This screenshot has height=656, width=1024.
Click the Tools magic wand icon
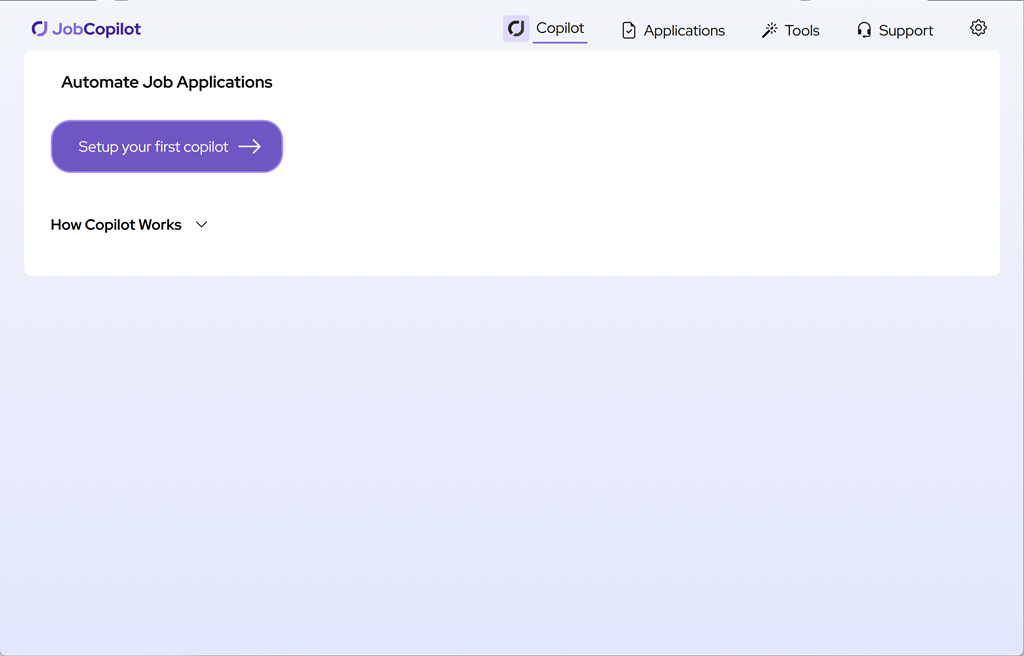[770, 30]
